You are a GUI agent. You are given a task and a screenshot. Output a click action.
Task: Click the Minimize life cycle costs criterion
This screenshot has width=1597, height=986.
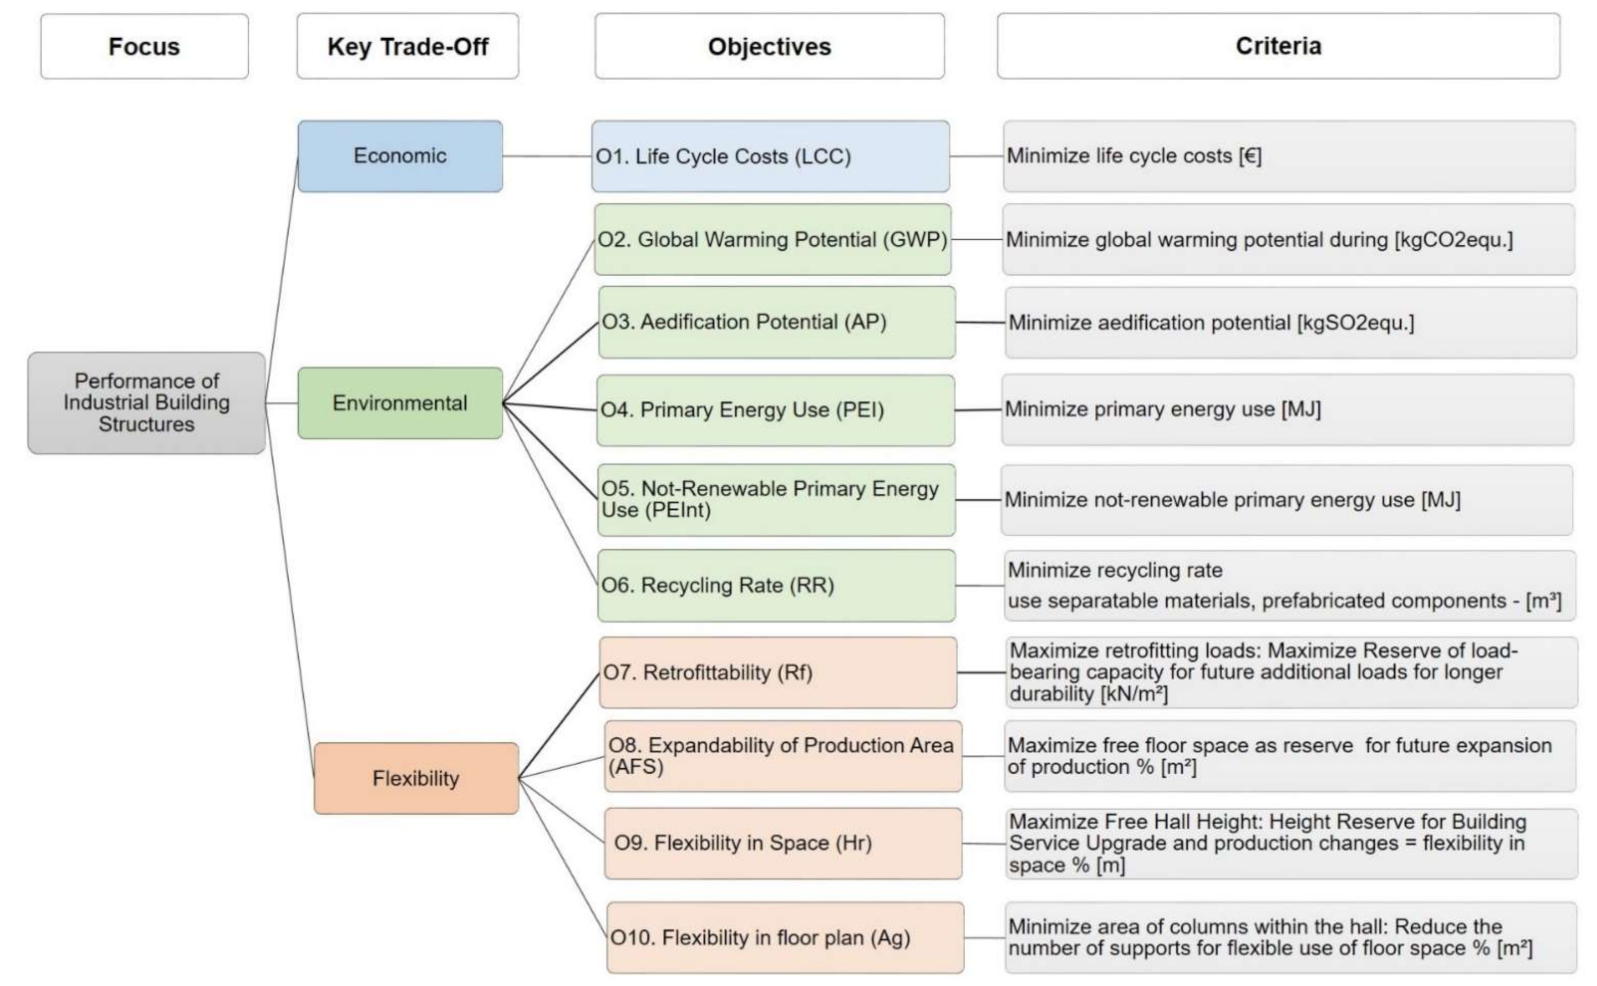[1288, 156]
